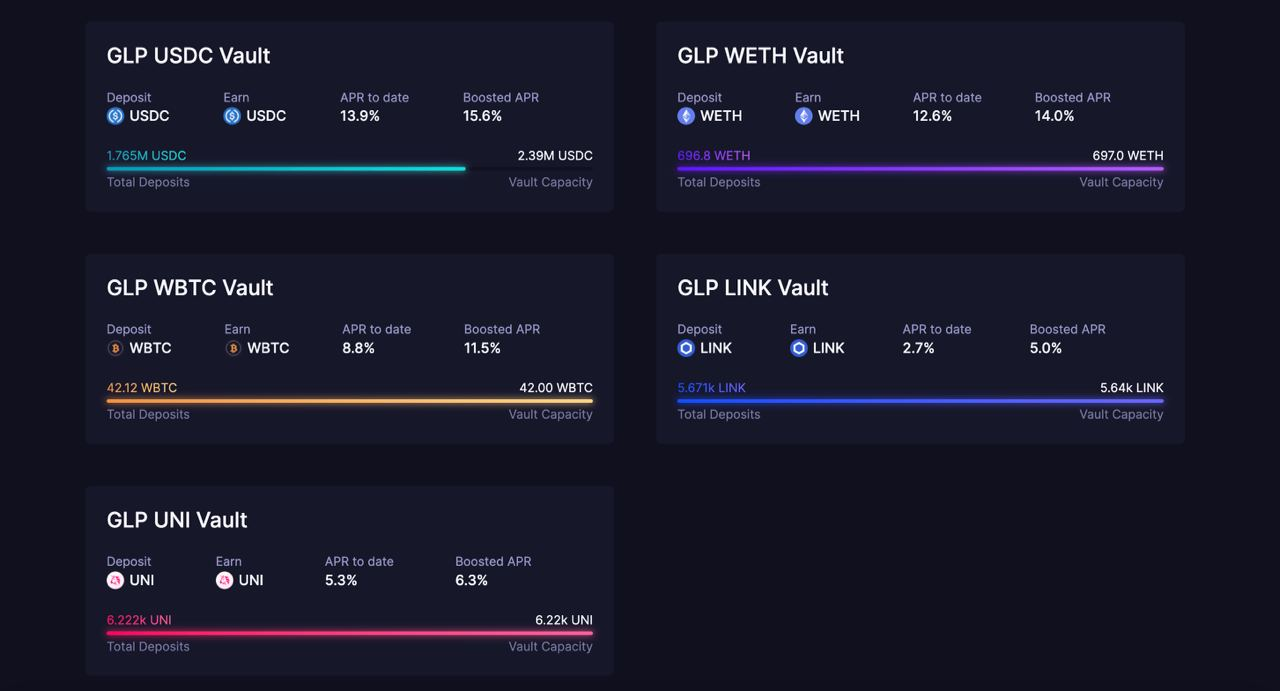Viewport: 1280px width, 691px height.
Task: Click the WETH earn token icon
Action: [803, 116]
